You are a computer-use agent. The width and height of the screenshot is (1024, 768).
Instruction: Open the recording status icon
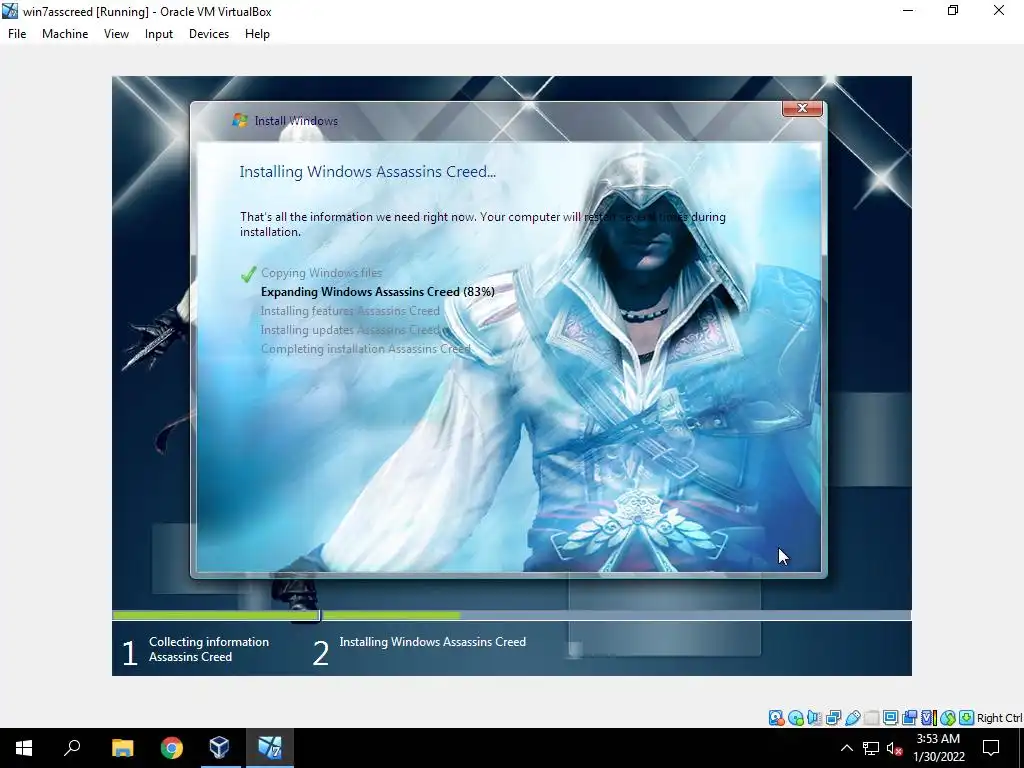909,718
